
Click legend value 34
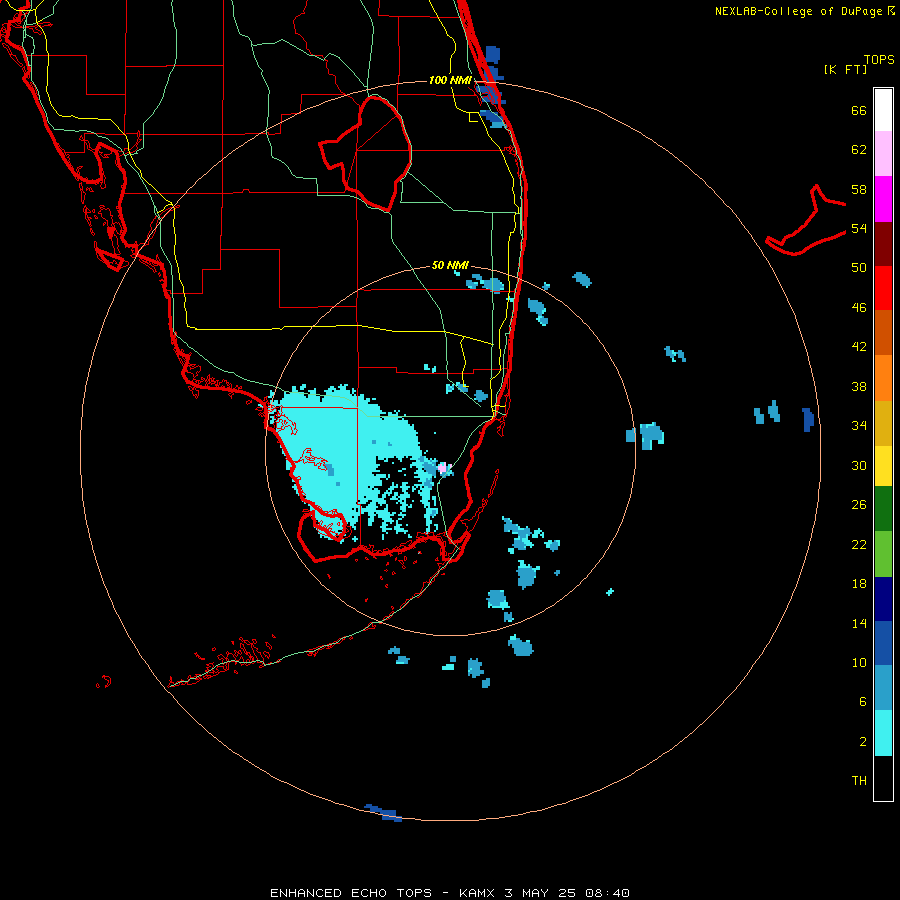point(859,426)
